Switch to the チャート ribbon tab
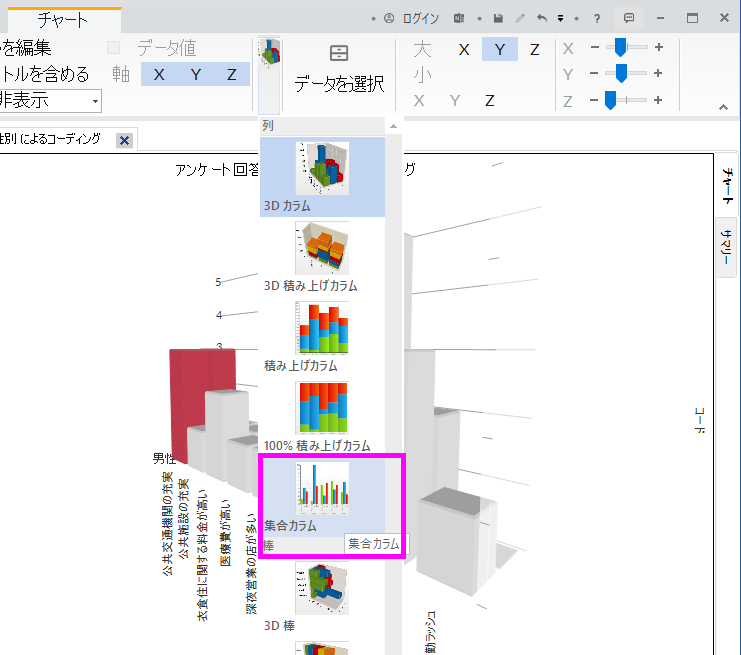This screenshot has width=741, height=655. 62,20
